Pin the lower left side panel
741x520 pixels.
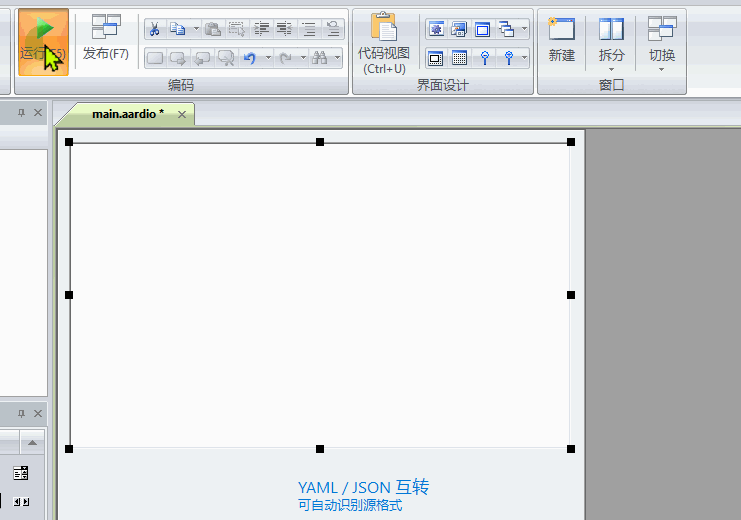coord(21,414)
